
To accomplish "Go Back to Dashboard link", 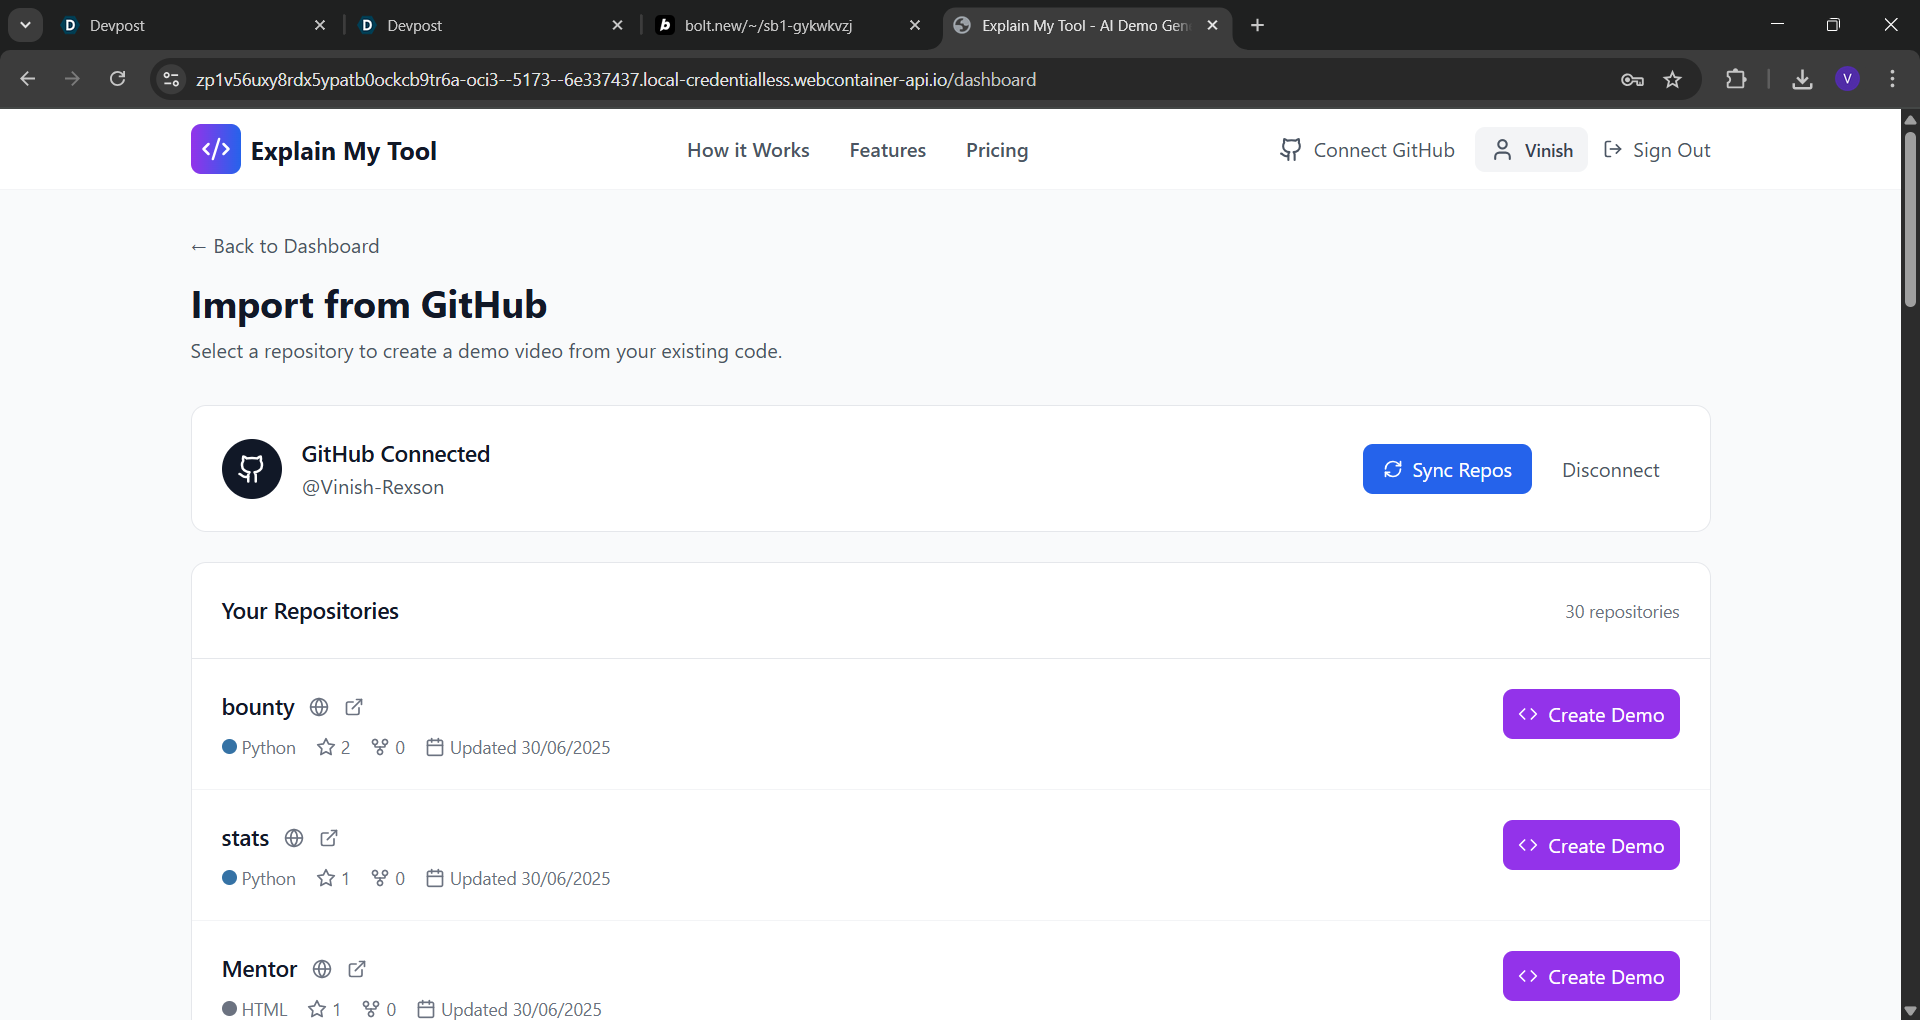I will tap(285, 246).
